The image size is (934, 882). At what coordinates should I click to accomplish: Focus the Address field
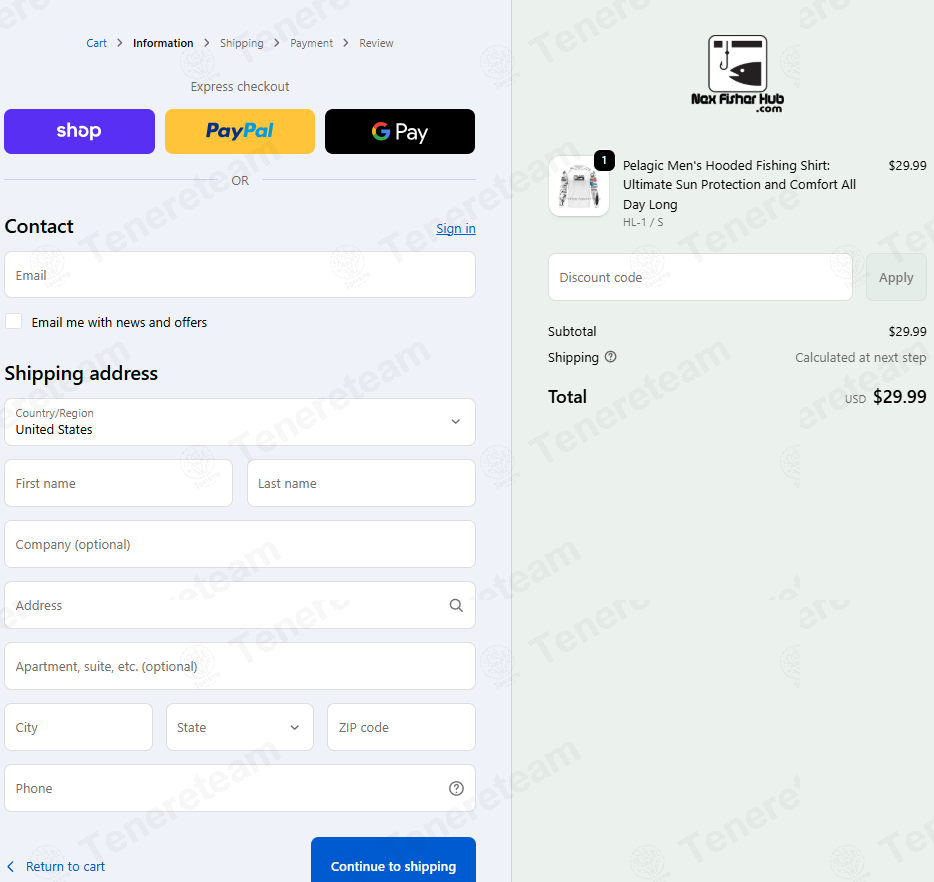(239, 605)
